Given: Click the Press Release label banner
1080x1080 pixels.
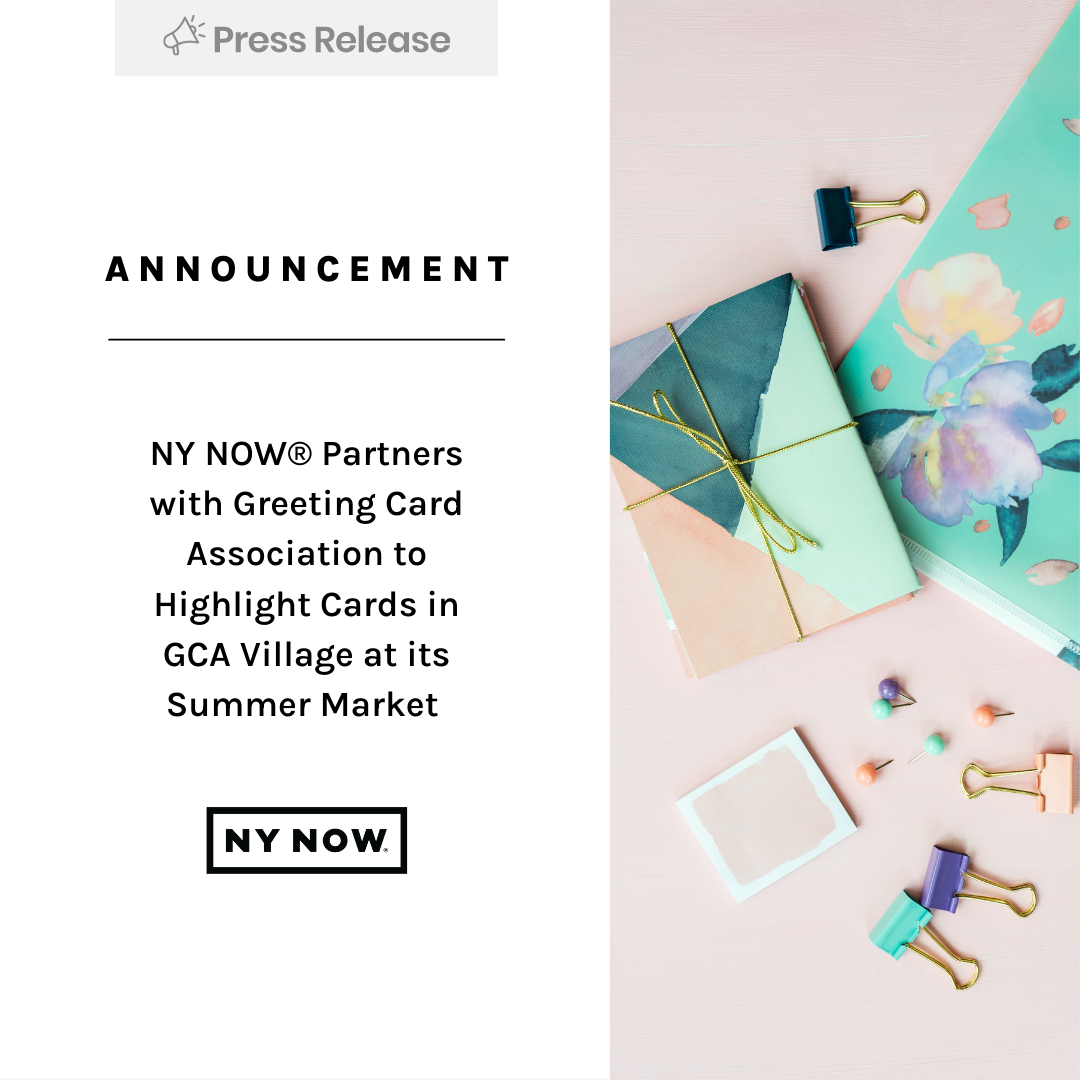Looking at the screenshot, I should 306,38.
